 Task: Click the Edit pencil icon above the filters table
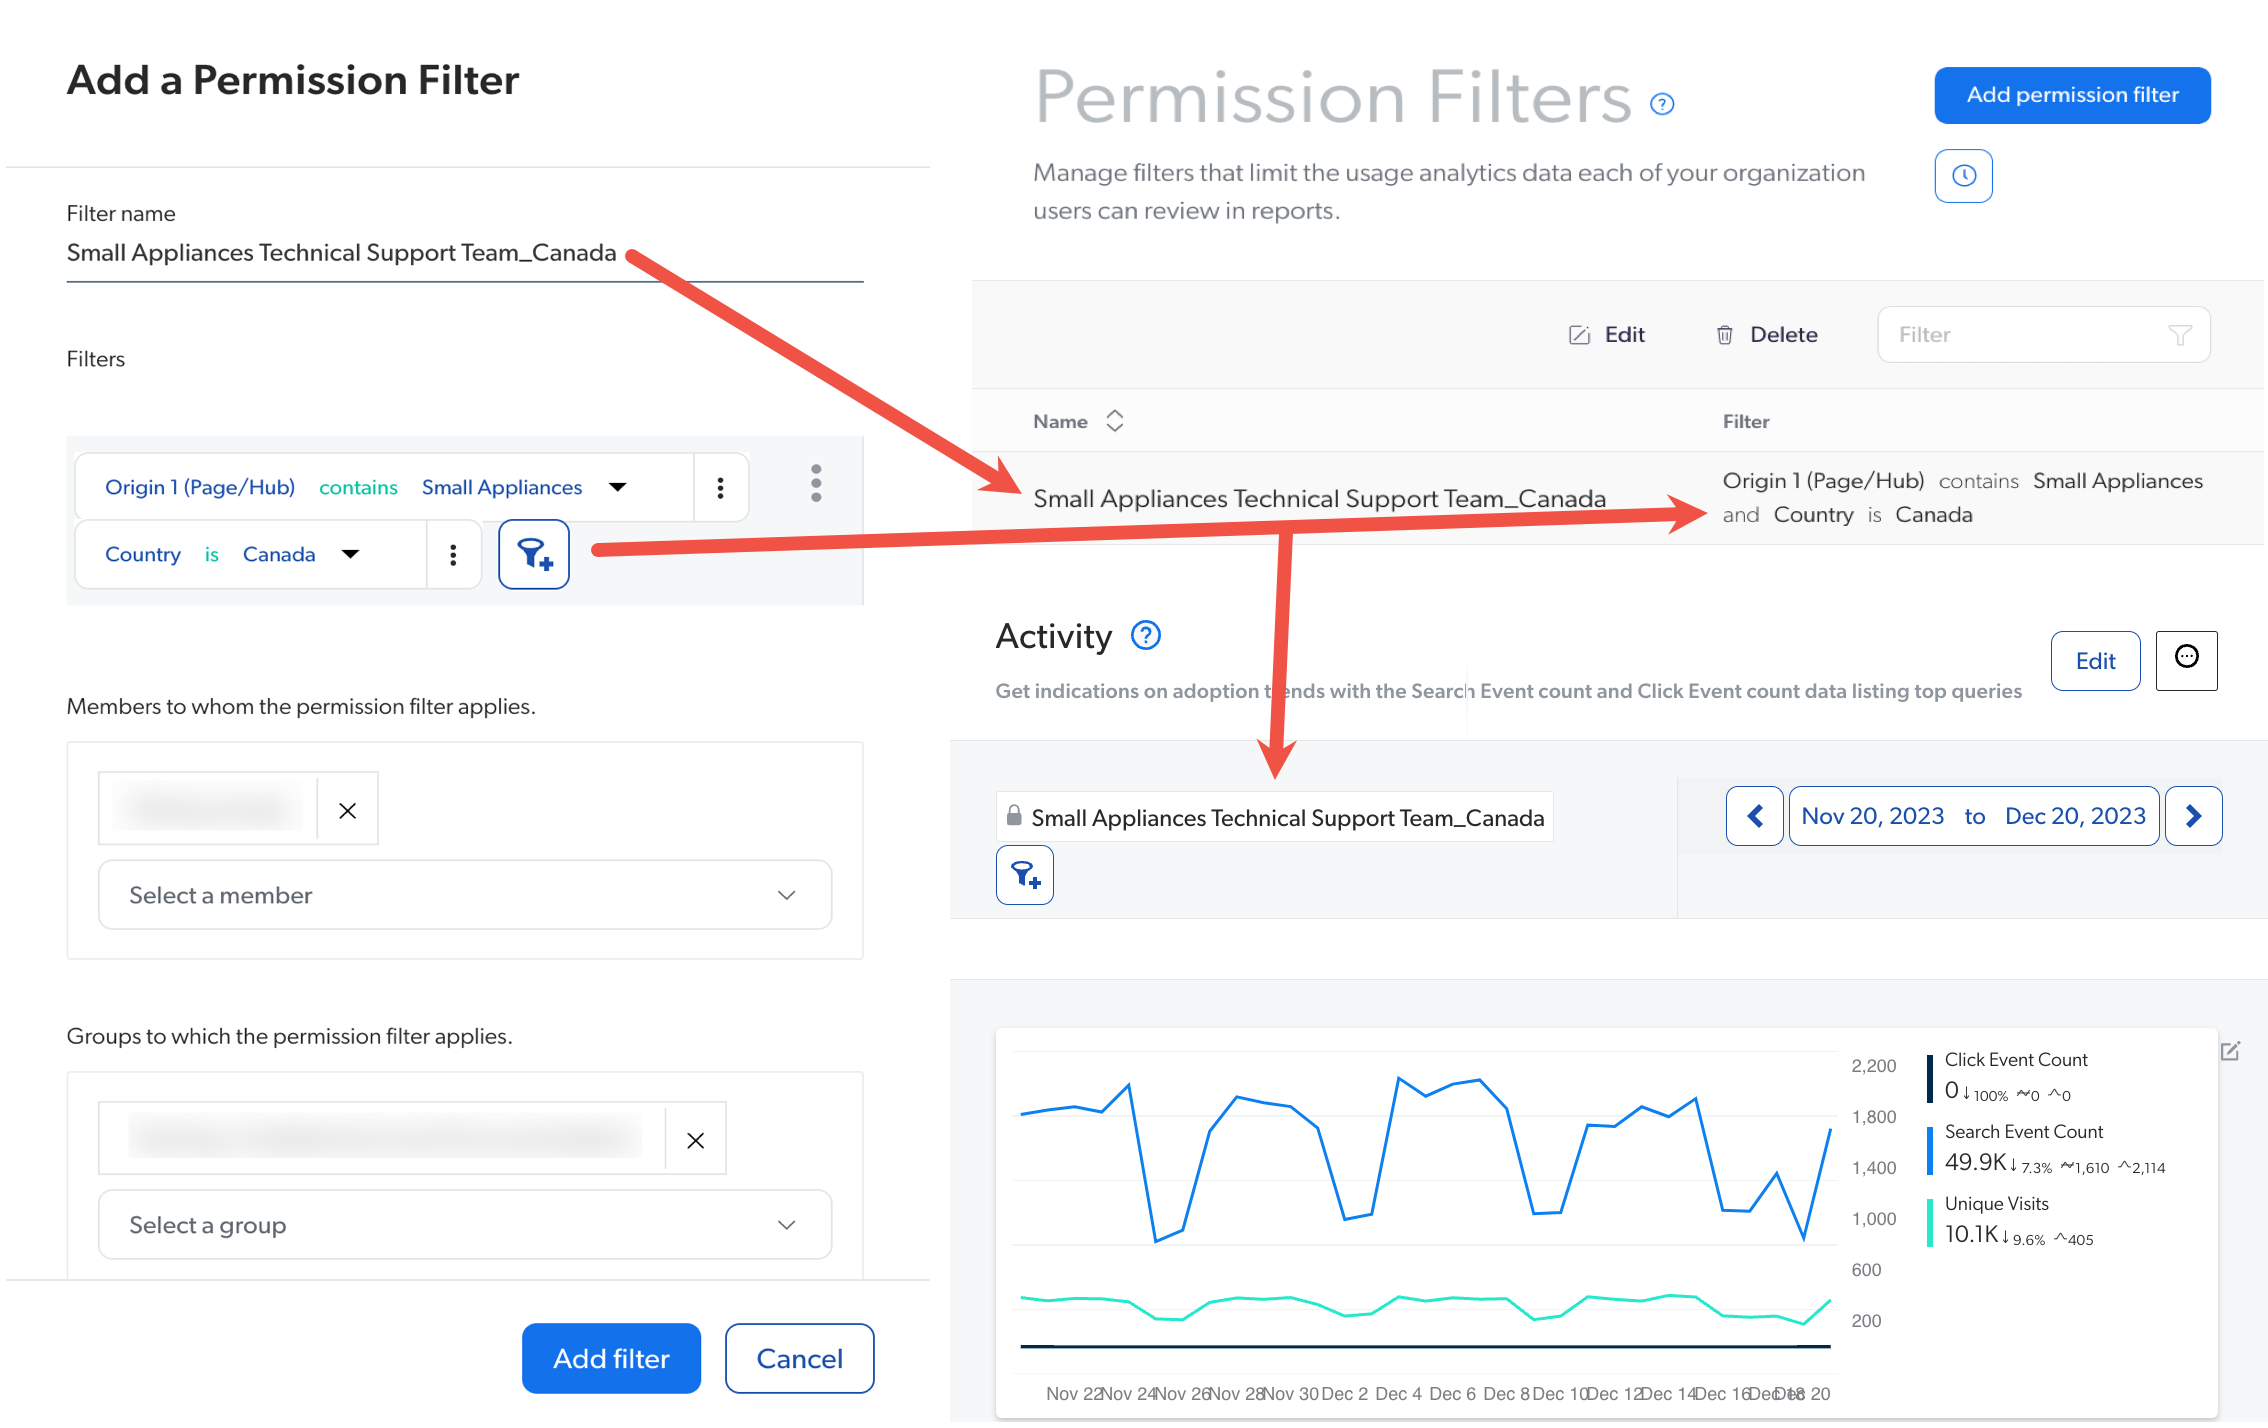click(1580, 334)
